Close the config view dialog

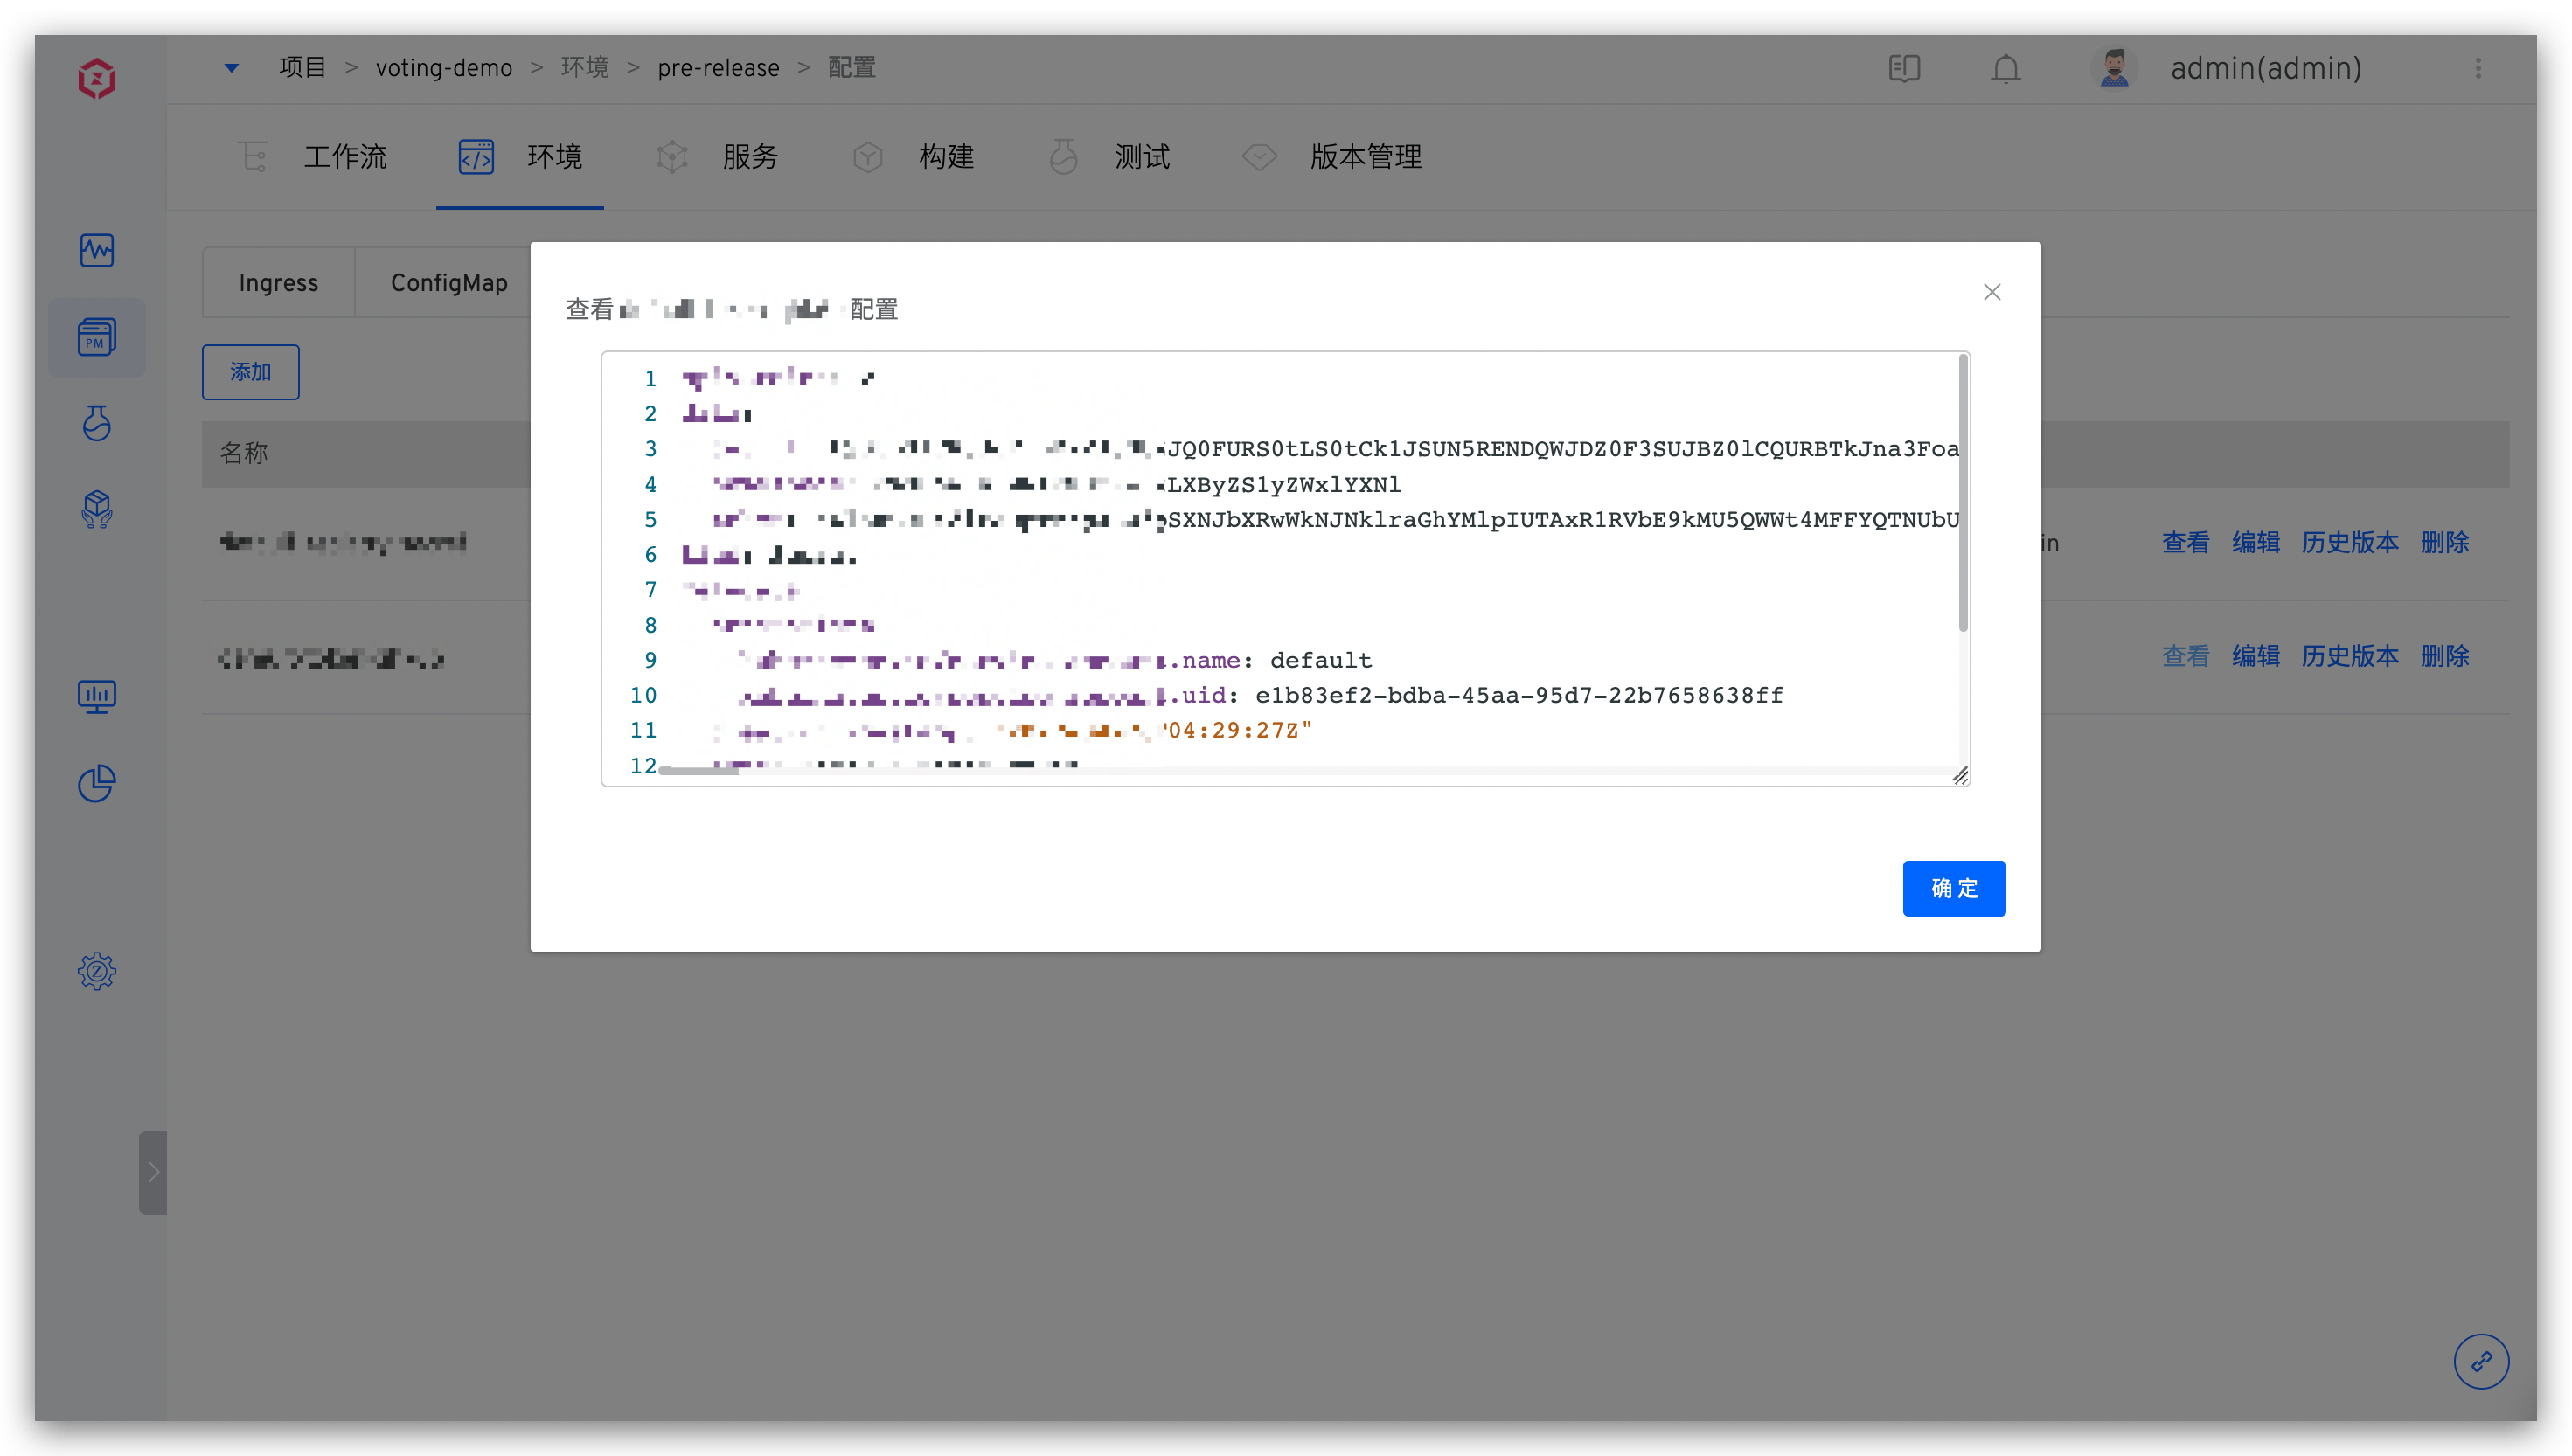click(1992, 292)
